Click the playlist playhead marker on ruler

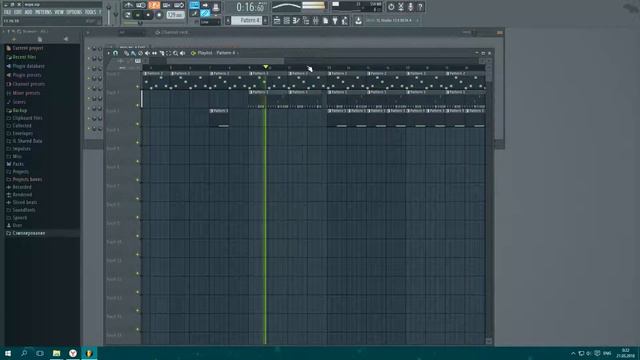tap(266, 67)
